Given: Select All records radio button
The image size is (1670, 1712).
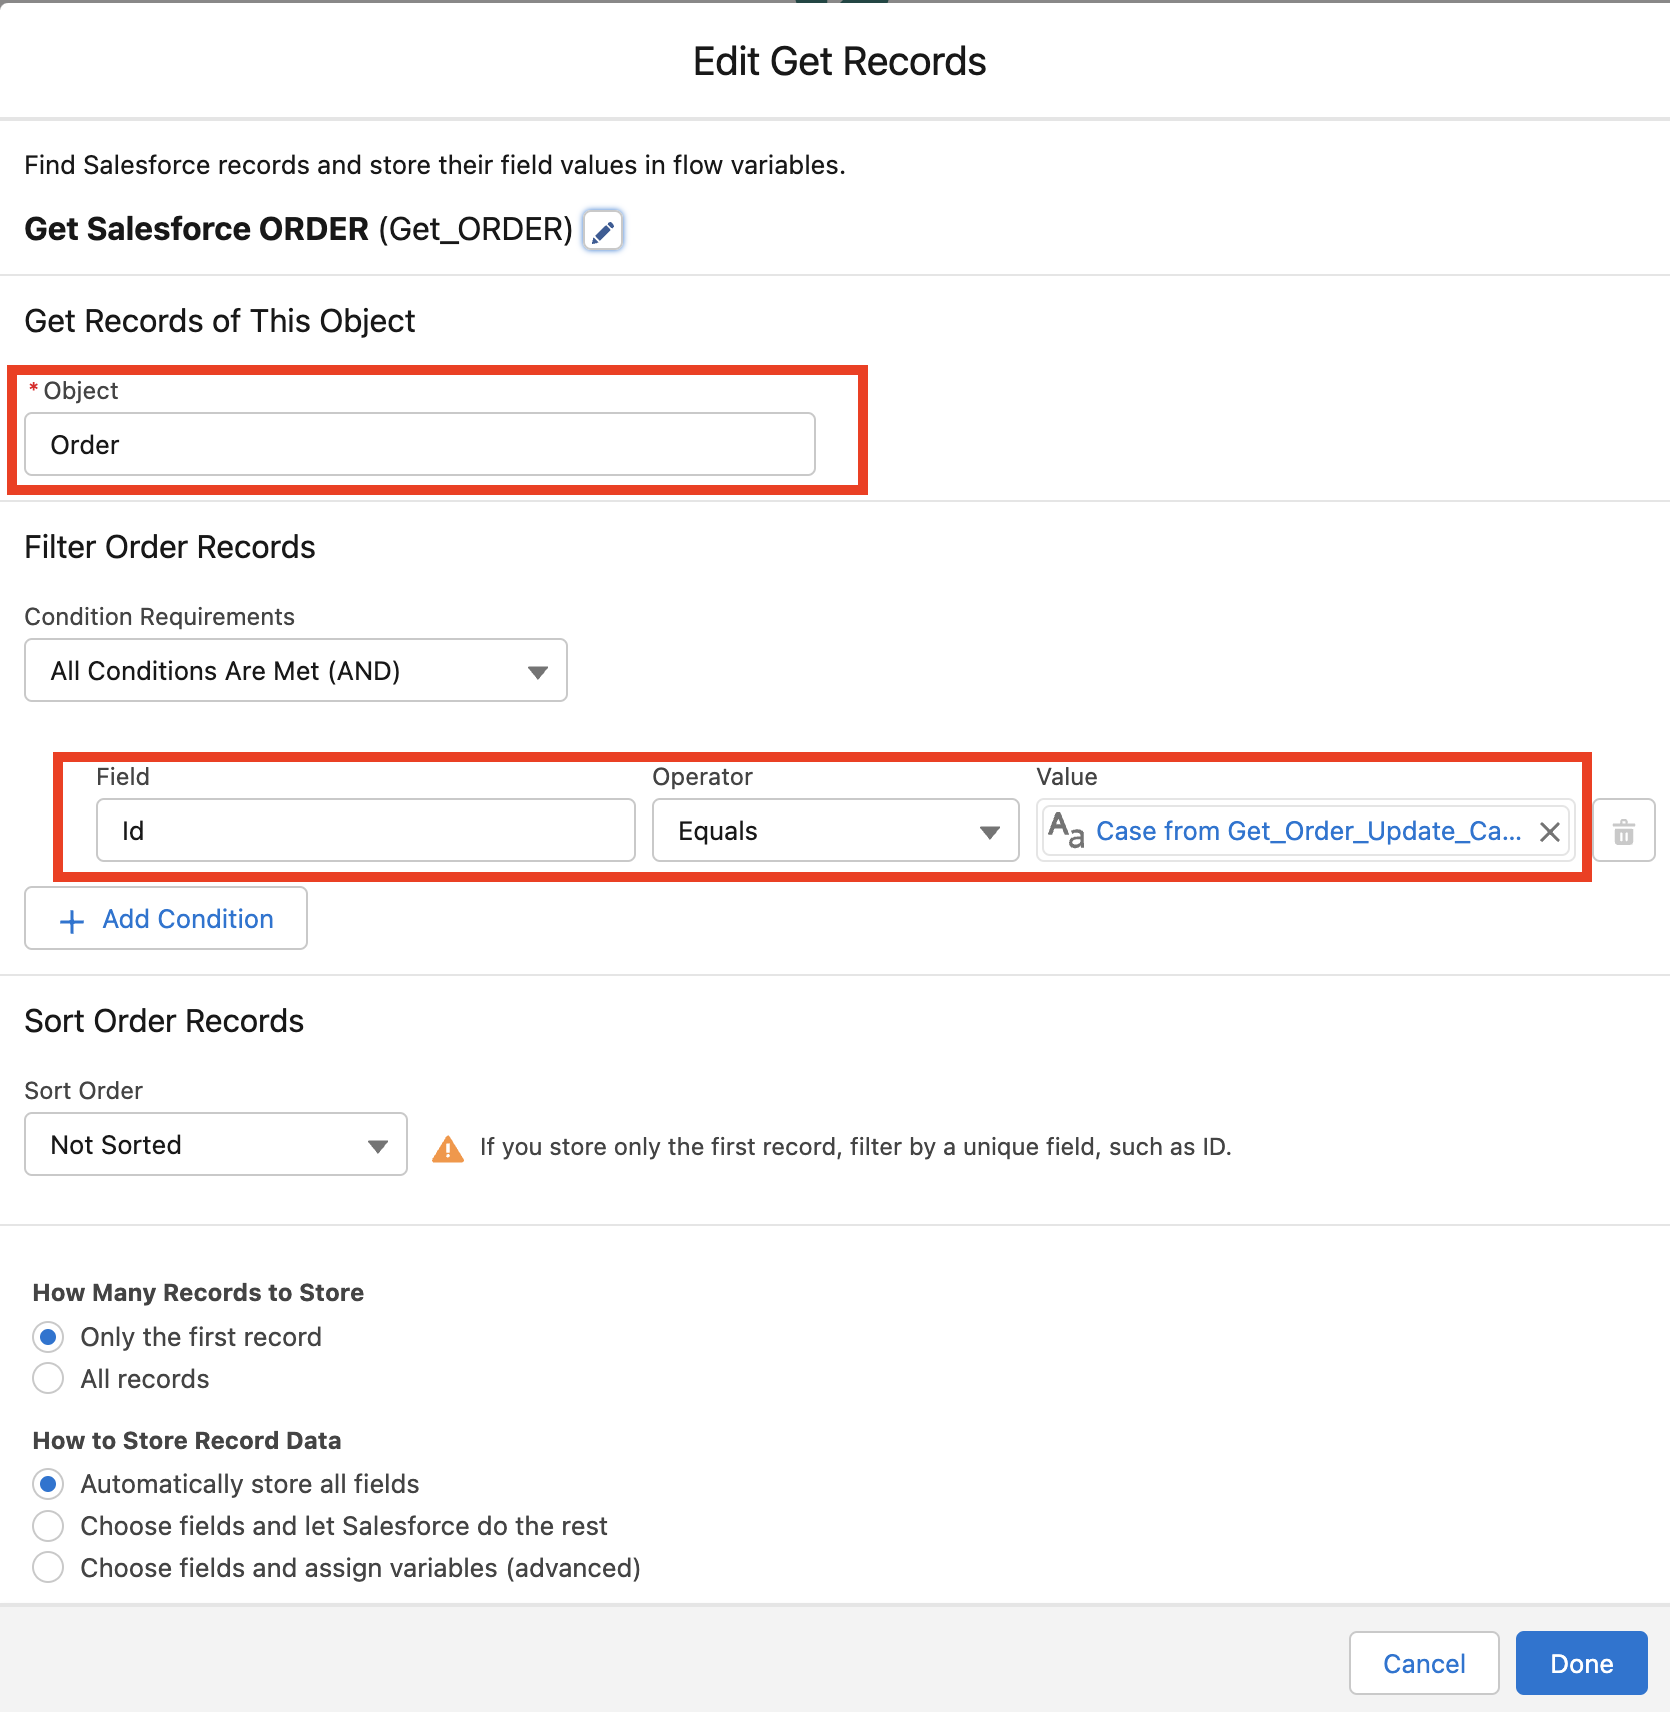Looking at the screenshot, I should 48,1379.
